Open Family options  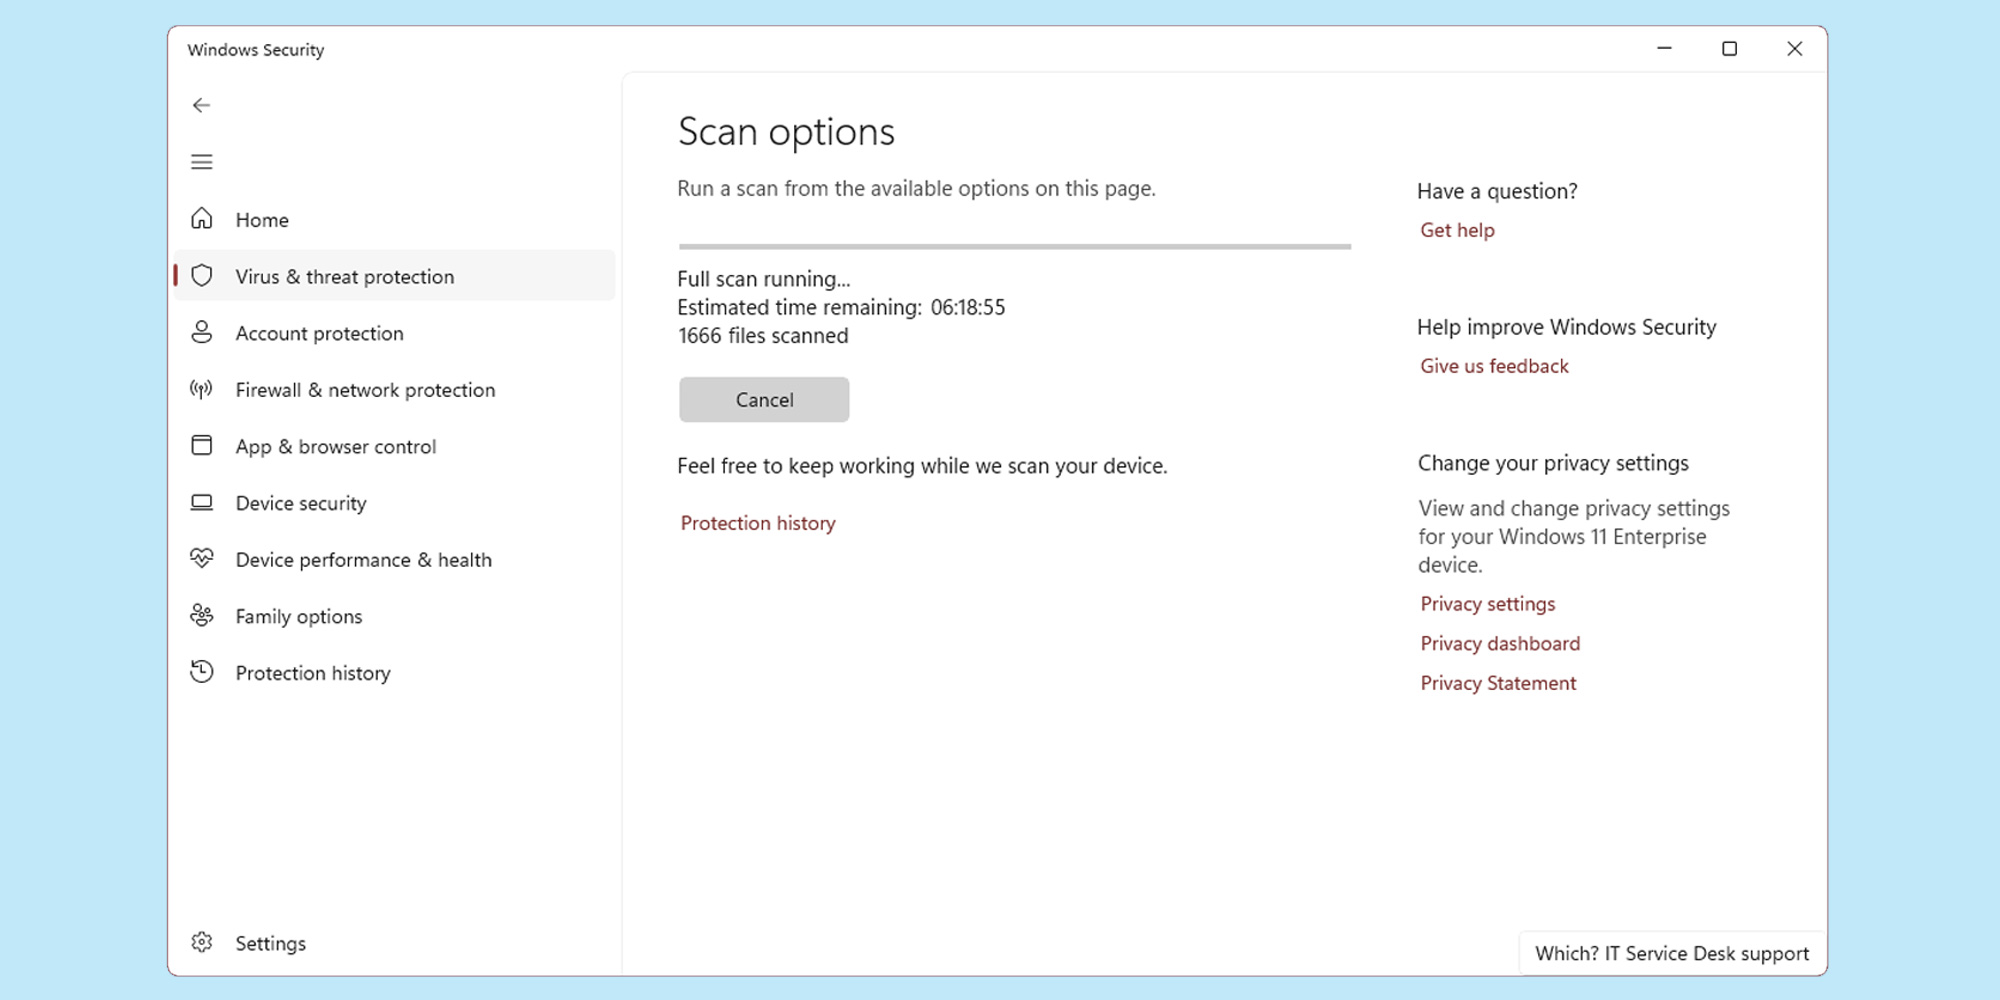(298, 616)
